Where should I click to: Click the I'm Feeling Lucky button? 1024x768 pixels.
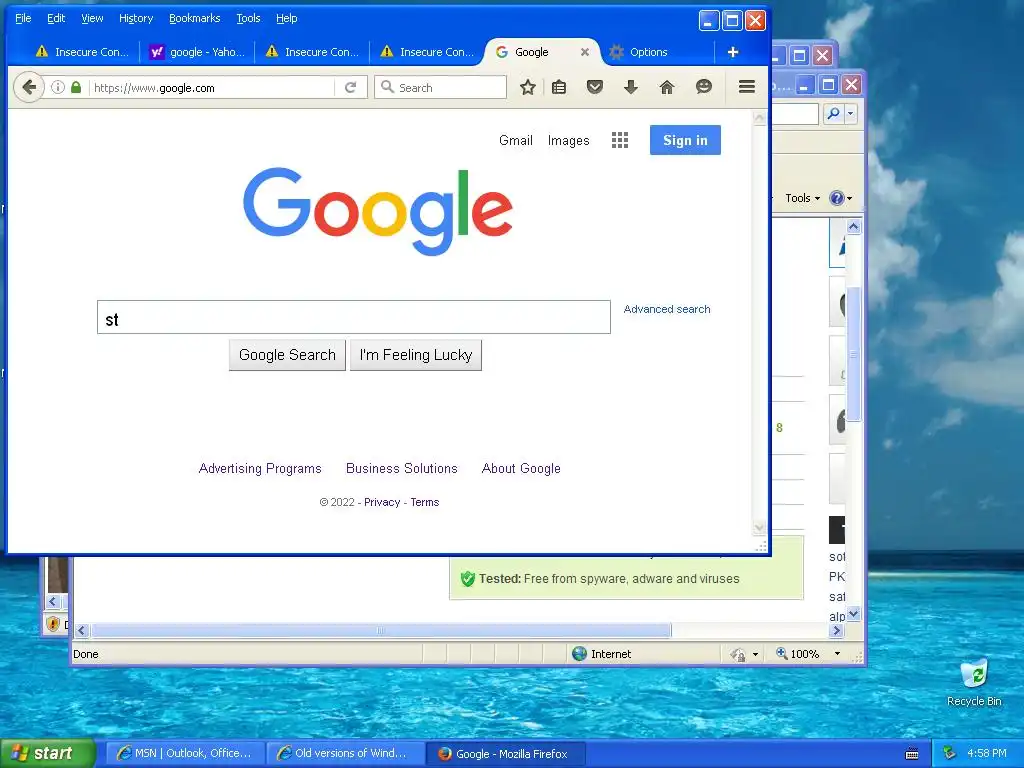click(x=416, y=355)
